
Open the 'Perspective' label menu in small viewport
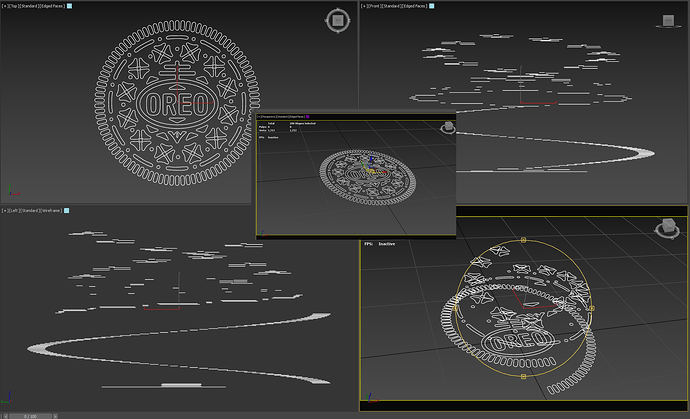click(269, 117)
